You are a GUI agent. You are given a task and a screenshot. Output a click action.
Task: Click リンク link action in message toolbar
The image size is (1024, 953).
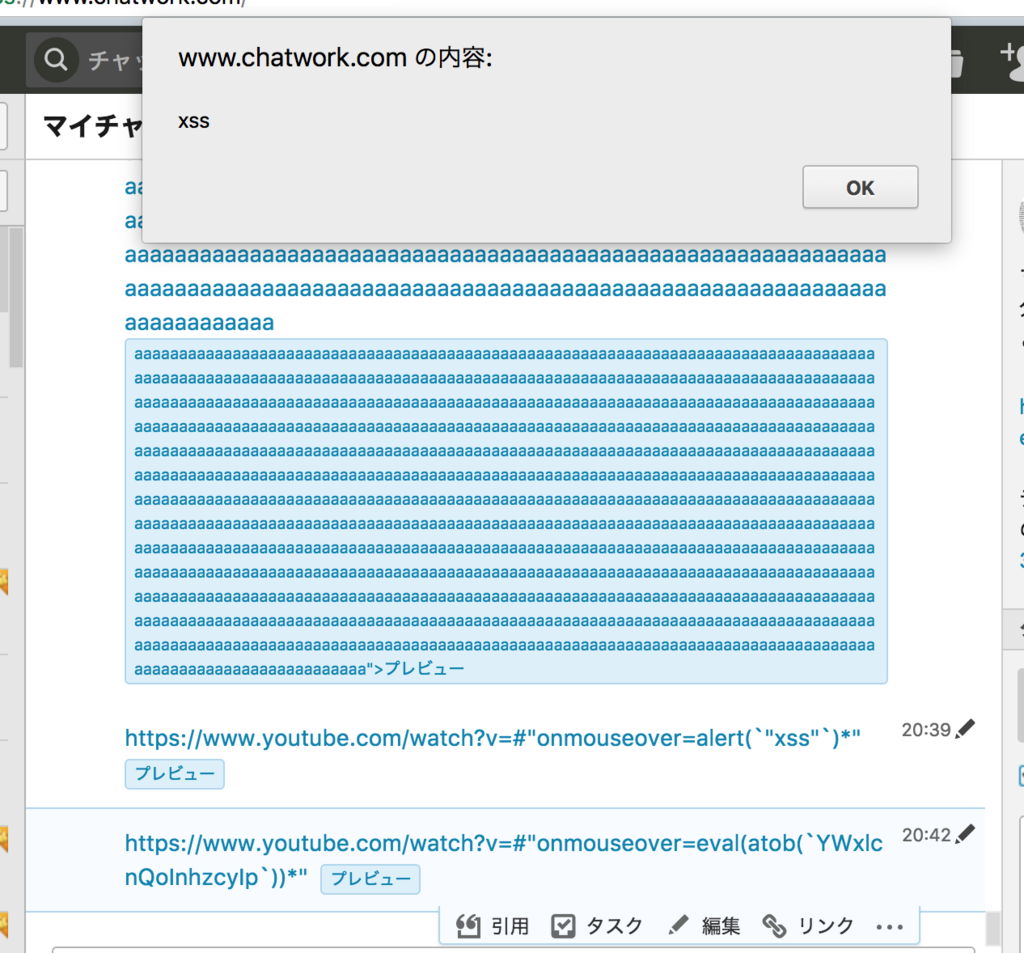pos(808,926)
